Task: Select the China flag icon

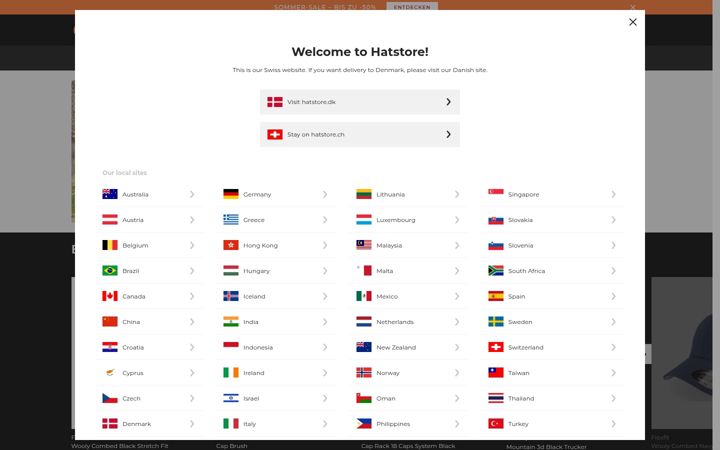Action: click(110, 322)
